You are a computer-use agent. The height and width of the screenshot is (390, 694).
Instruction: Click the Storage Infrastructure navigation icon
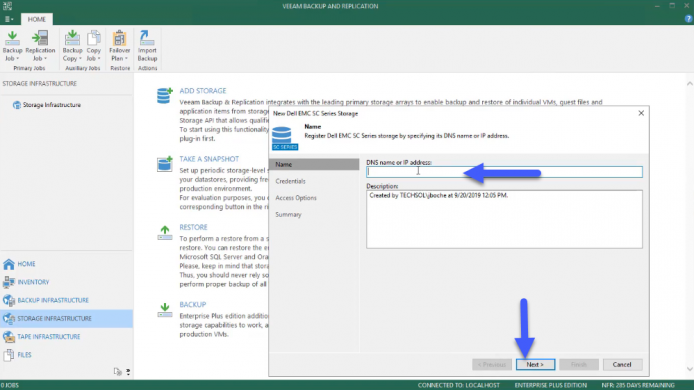(x=9, y=318)
